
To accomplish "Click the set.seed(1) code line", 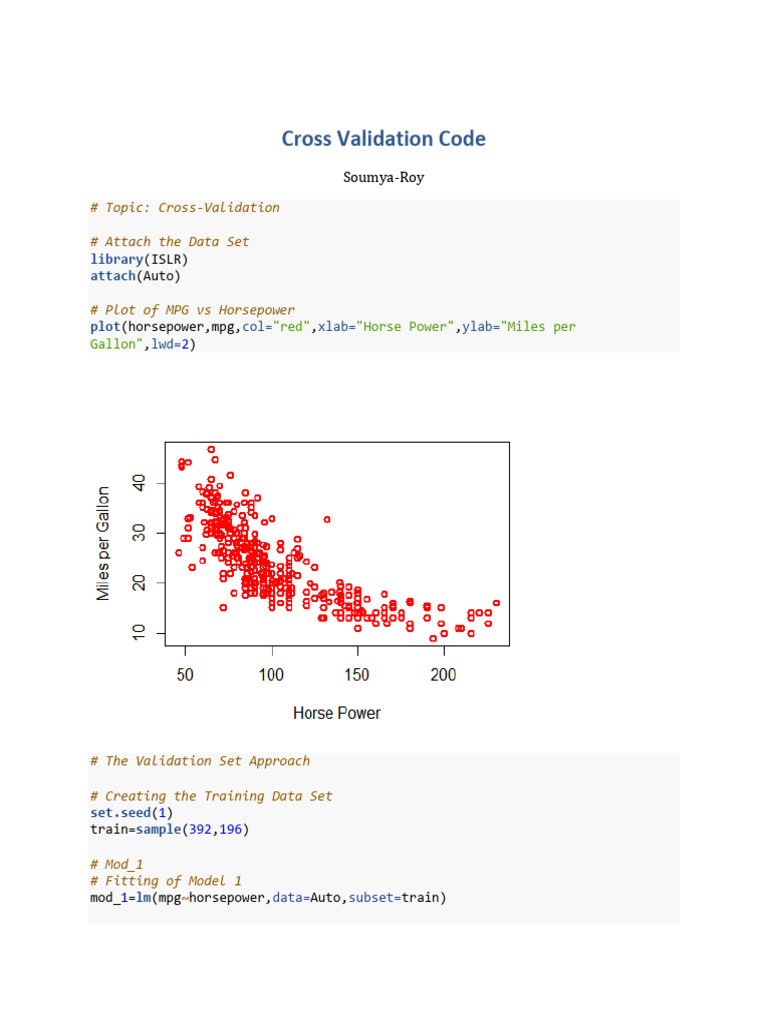I will [131, 813].
